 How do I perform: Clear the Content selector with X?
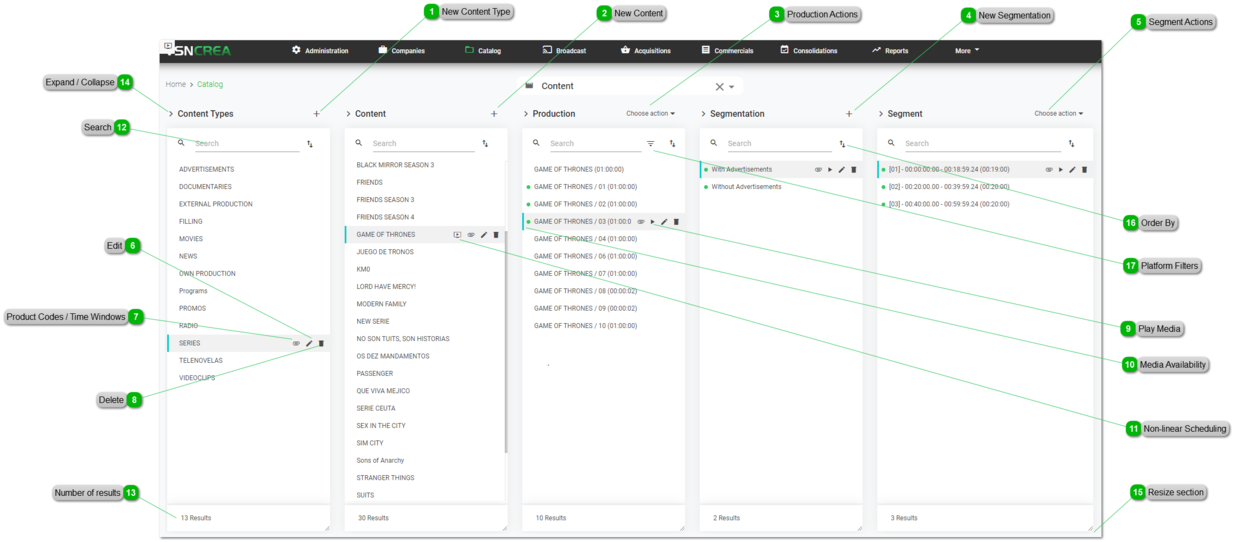pyautogui.click(x=719, y=87)
